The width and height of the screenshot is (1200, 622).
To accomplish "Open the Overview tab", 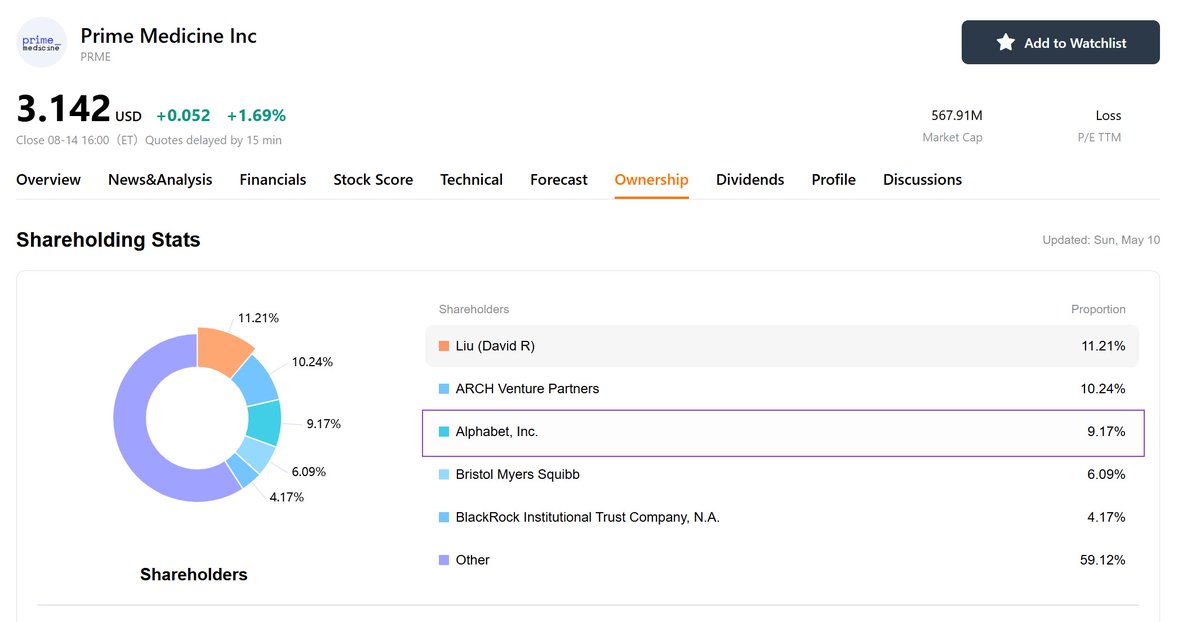I will tap(49, 180).
